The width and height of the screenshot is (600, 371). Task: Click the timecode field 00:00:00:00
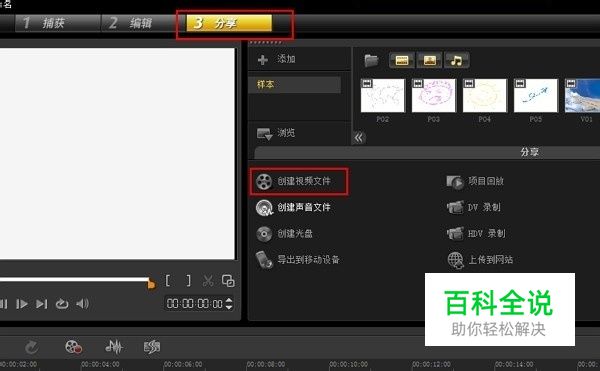195,304
